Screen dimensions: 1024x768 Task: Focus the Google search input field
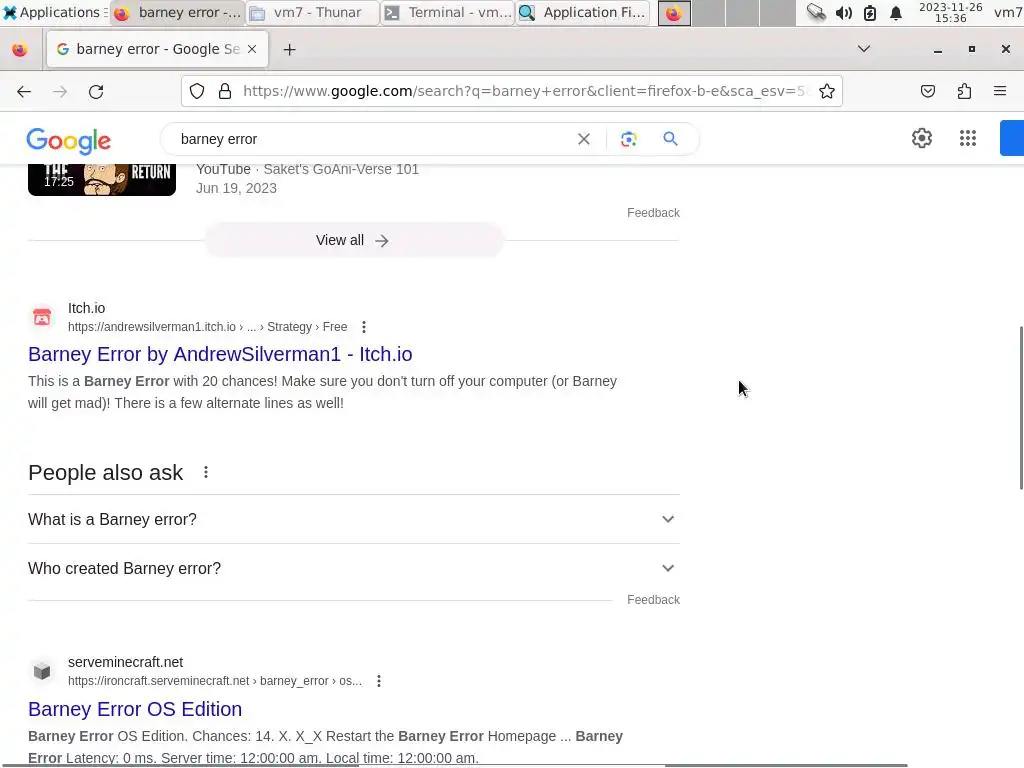372,139
